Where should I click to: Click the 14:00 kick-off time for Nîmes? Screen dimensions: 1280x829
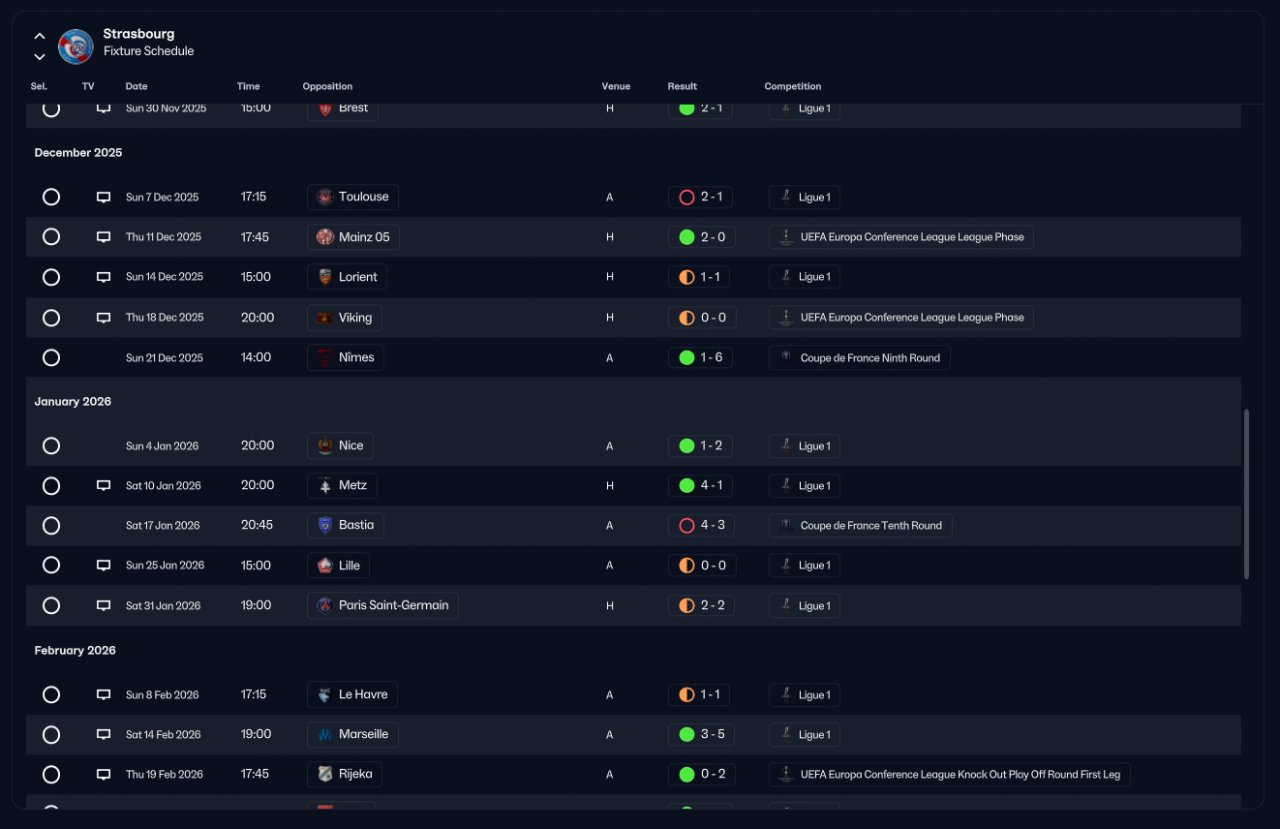tap(256, 357)
